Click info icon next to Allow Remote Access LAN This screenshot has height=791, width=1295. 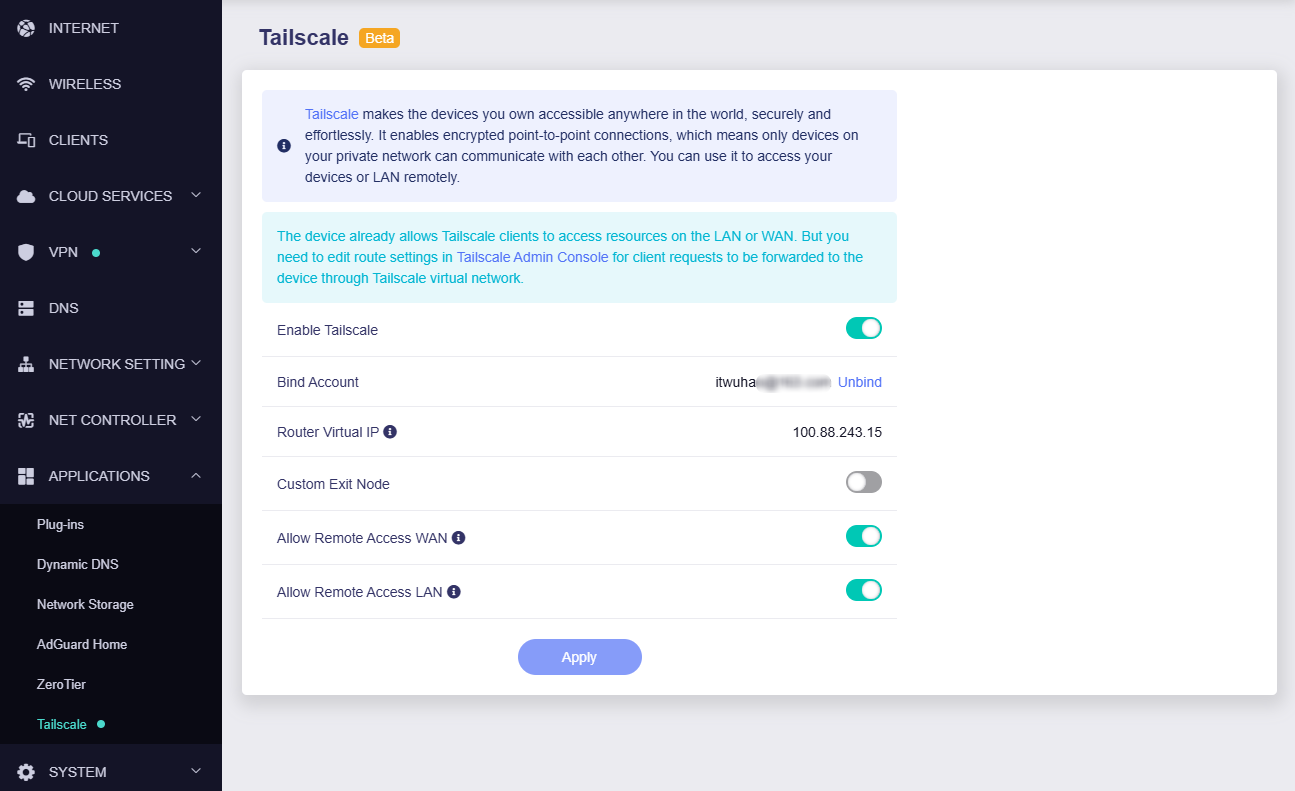coord(454,592)
